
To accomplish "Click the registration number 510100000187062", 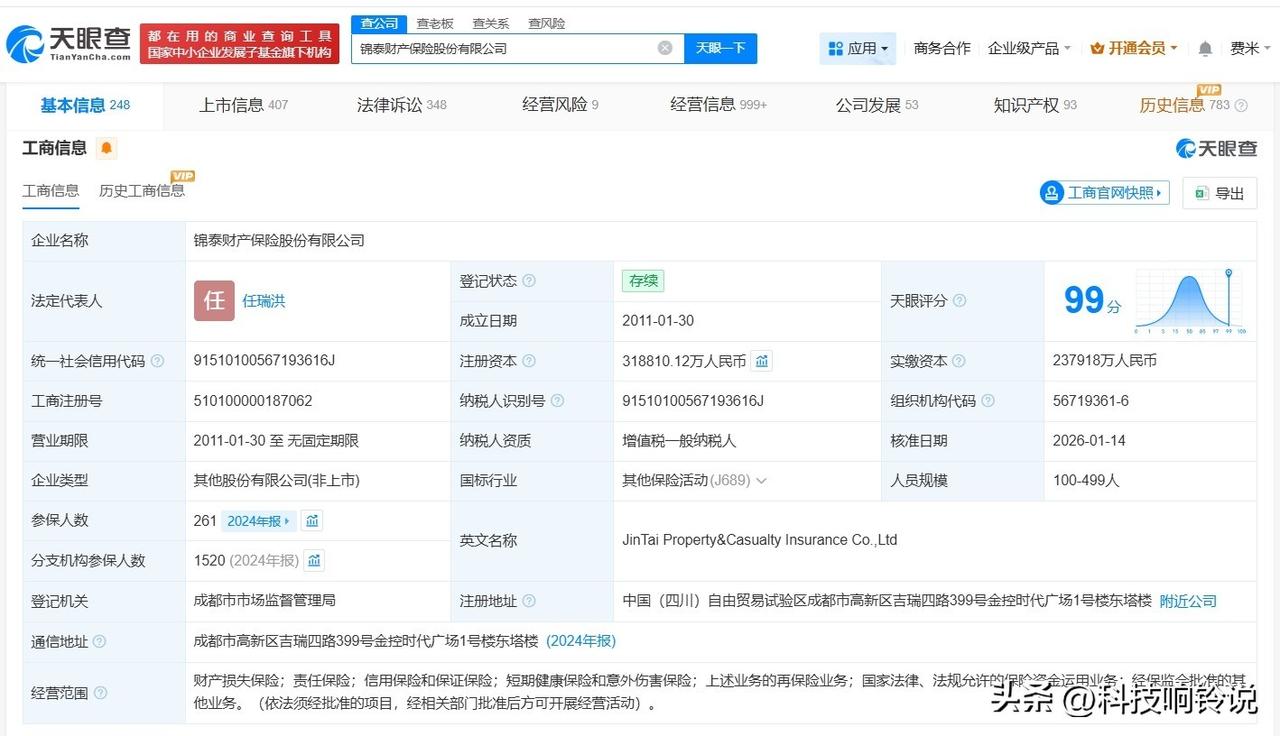I will pos(253,401).
